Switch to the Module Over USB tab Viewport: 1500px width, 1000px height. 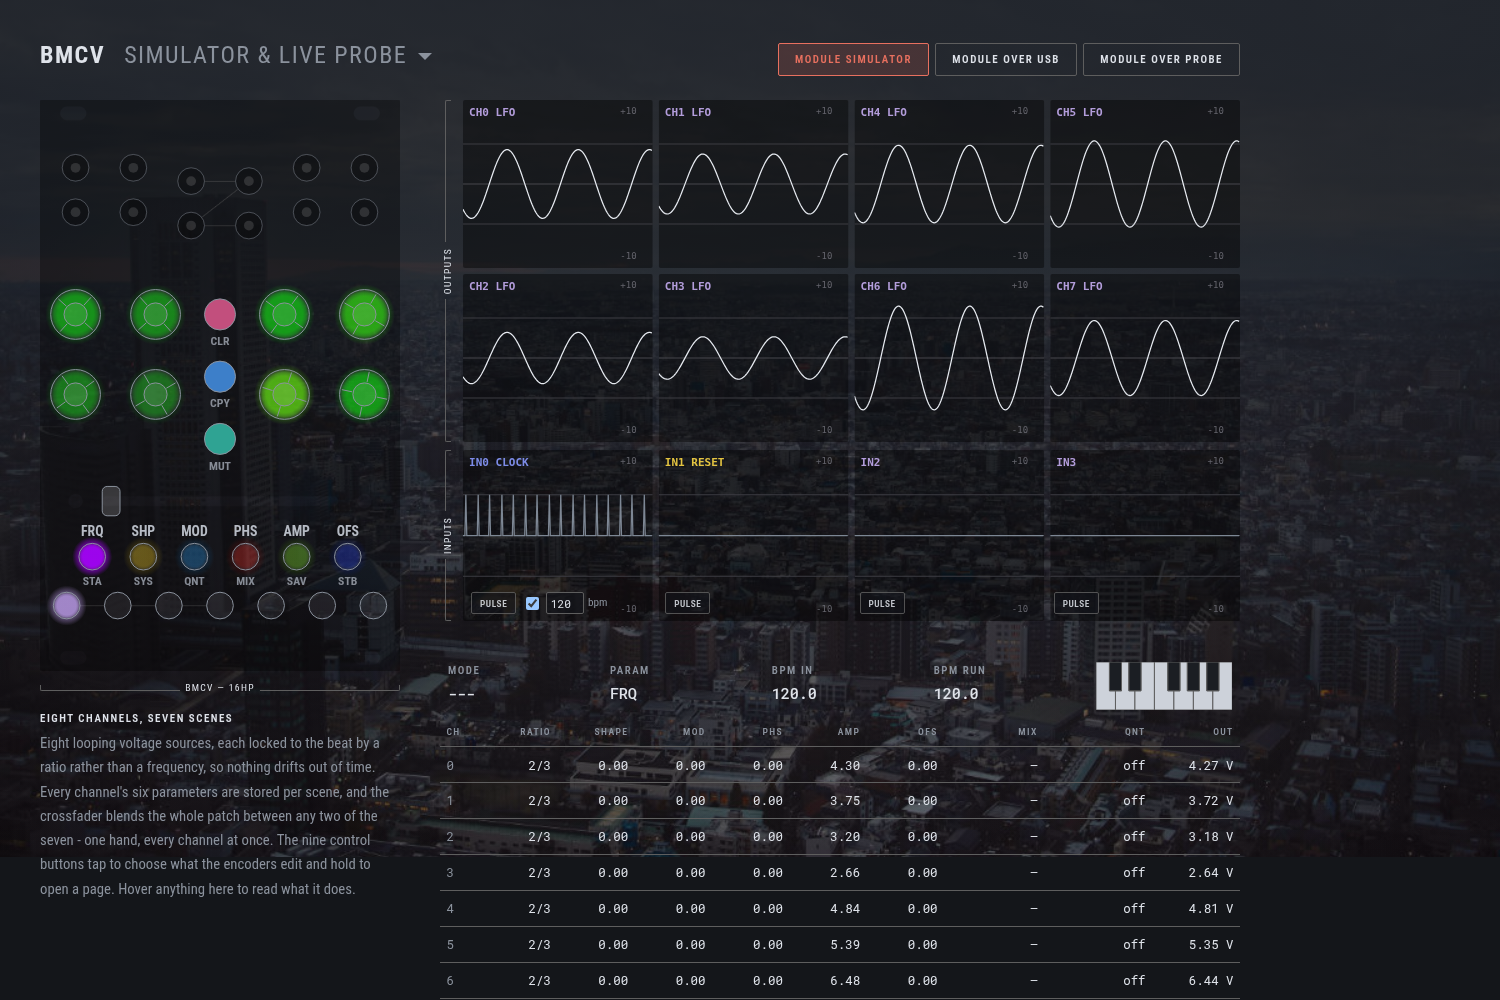coord(1005,59)
